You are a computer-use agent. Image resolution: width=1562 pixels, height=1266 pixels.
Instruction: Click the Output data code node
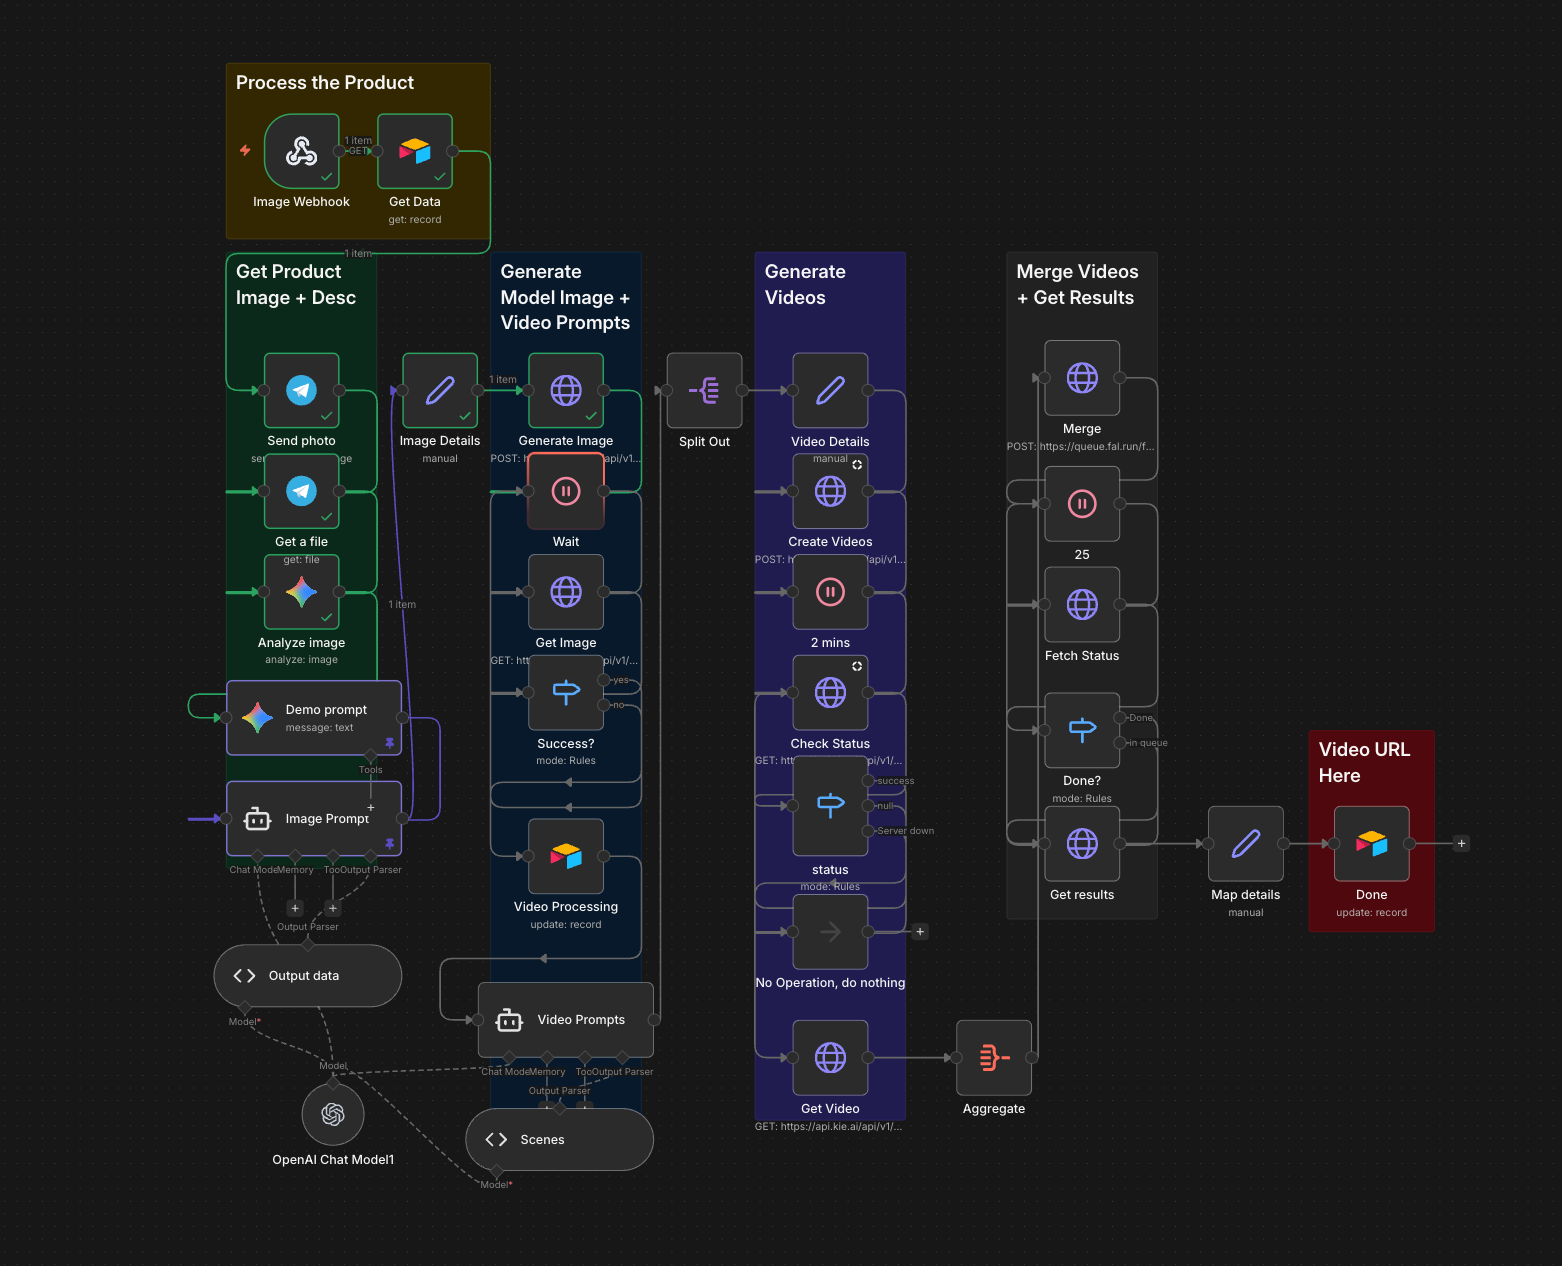307,976
